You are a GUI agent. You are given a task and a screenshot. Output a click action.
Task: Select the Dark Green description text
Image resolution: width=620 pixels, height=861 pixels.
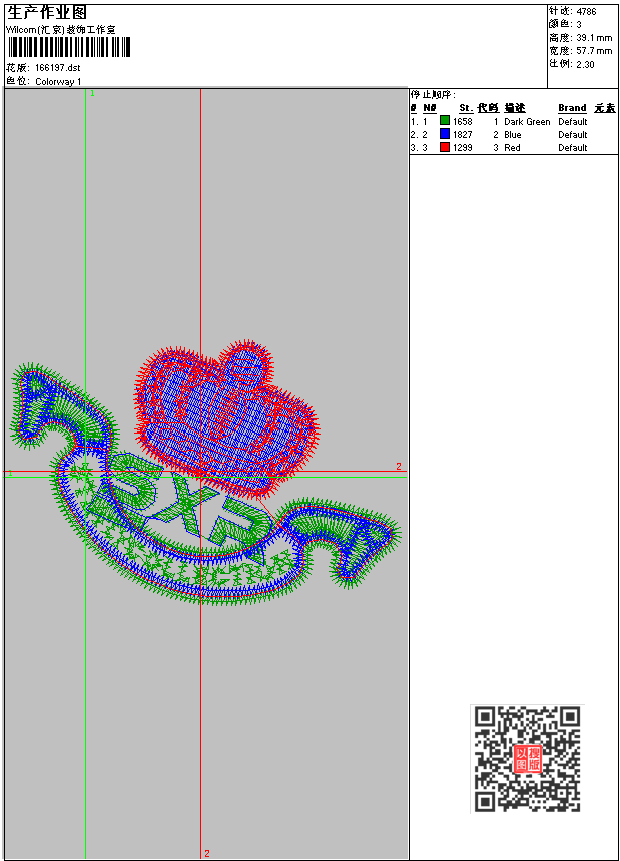[527, 121]
